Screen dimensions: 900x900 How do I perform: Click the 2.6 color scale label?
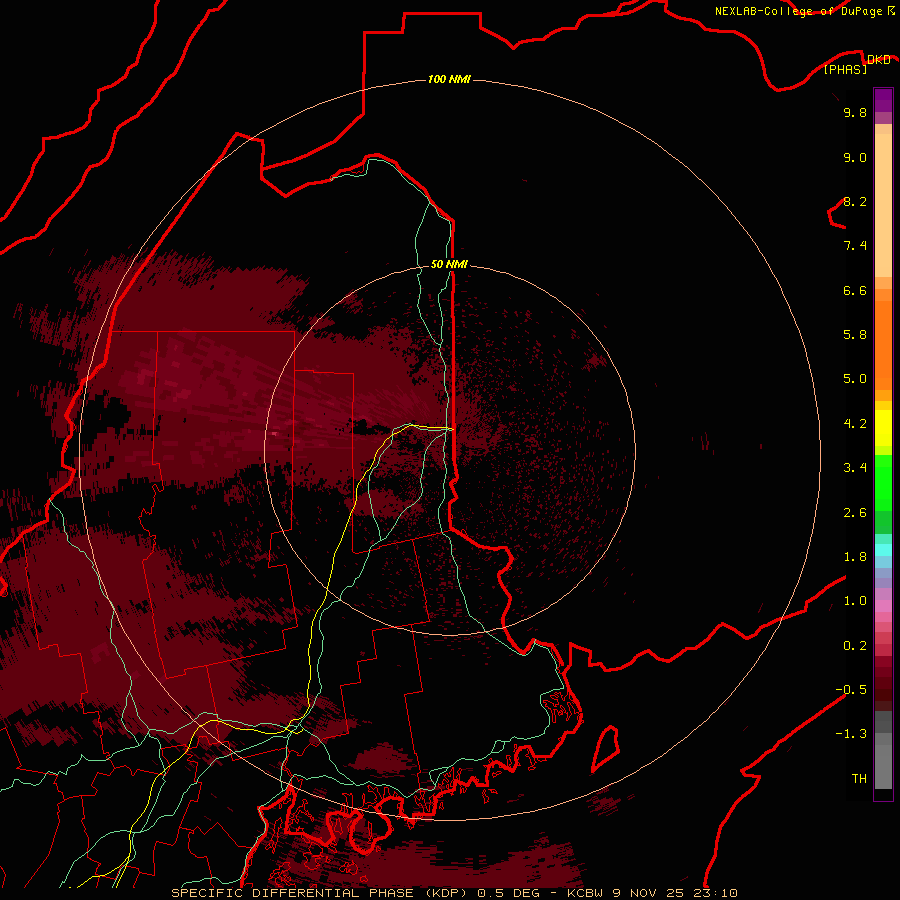(855, 513)
